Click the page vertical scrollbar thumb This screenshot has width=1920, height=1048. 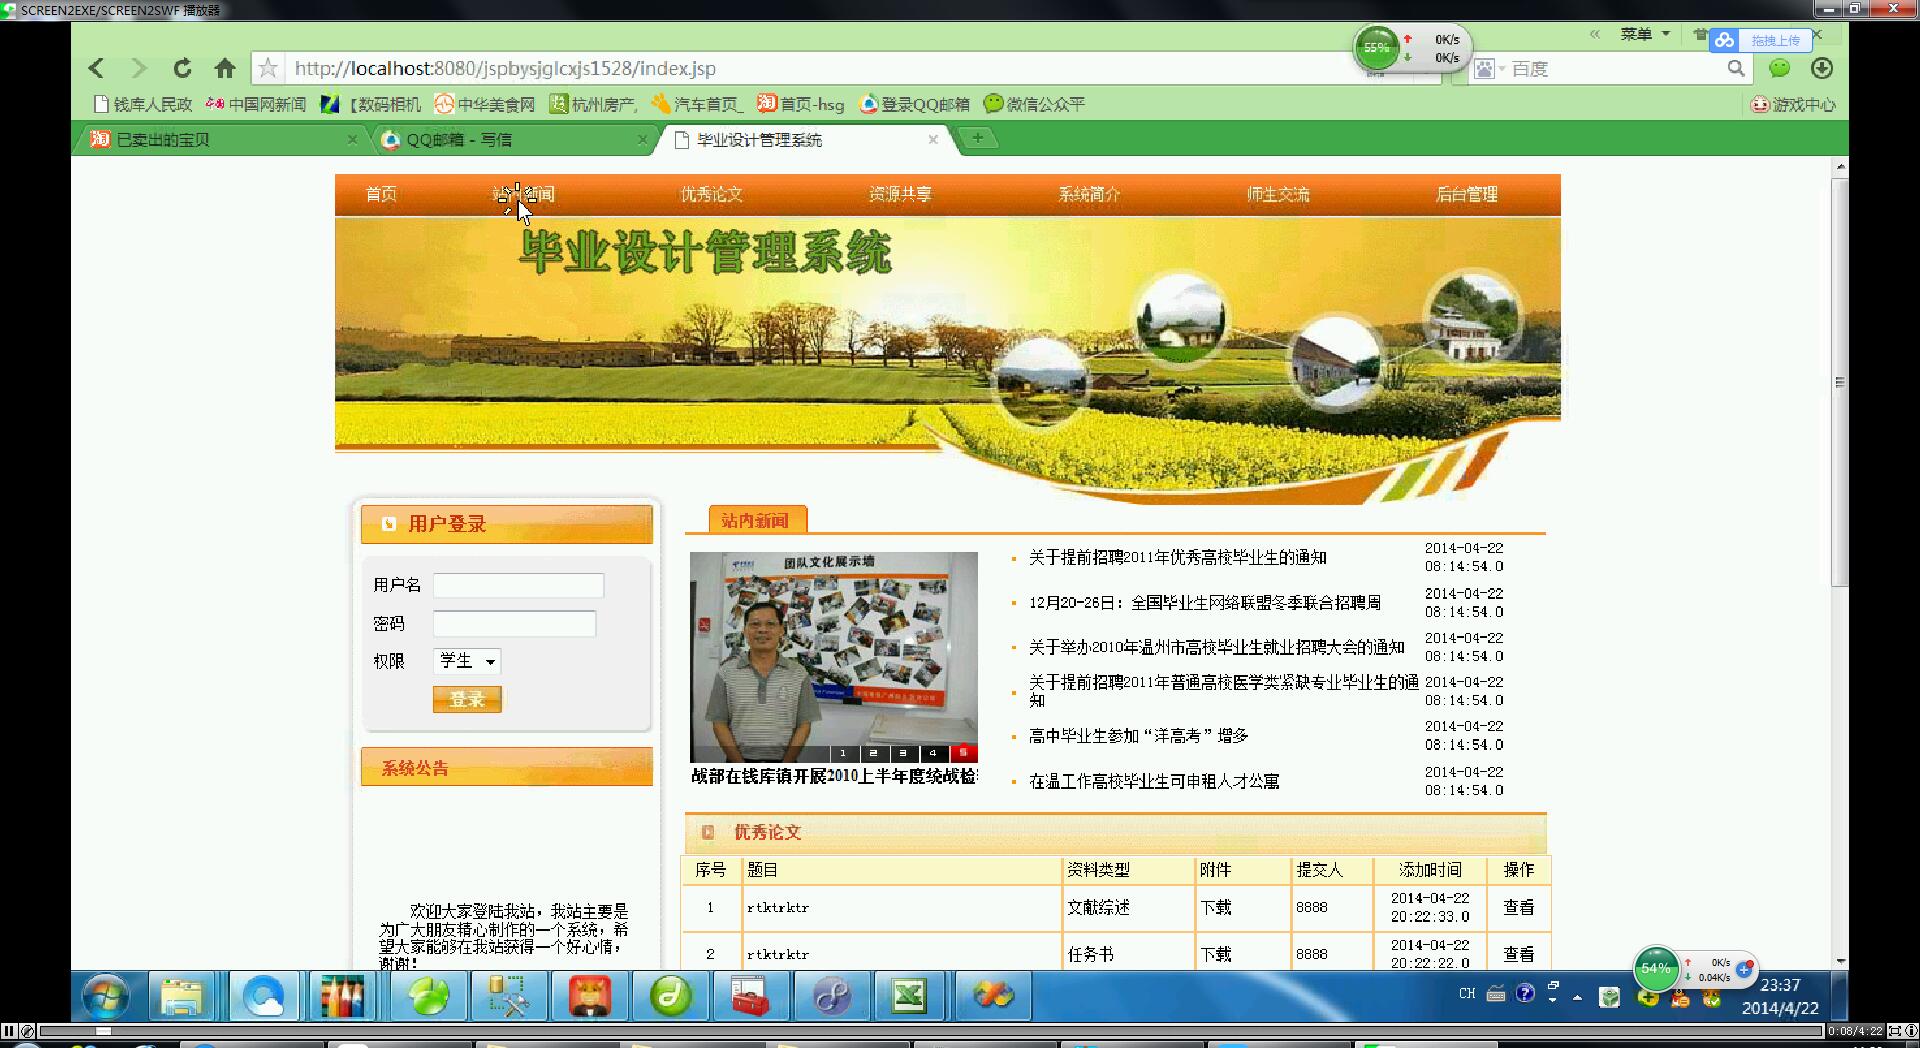point(1839,383)
